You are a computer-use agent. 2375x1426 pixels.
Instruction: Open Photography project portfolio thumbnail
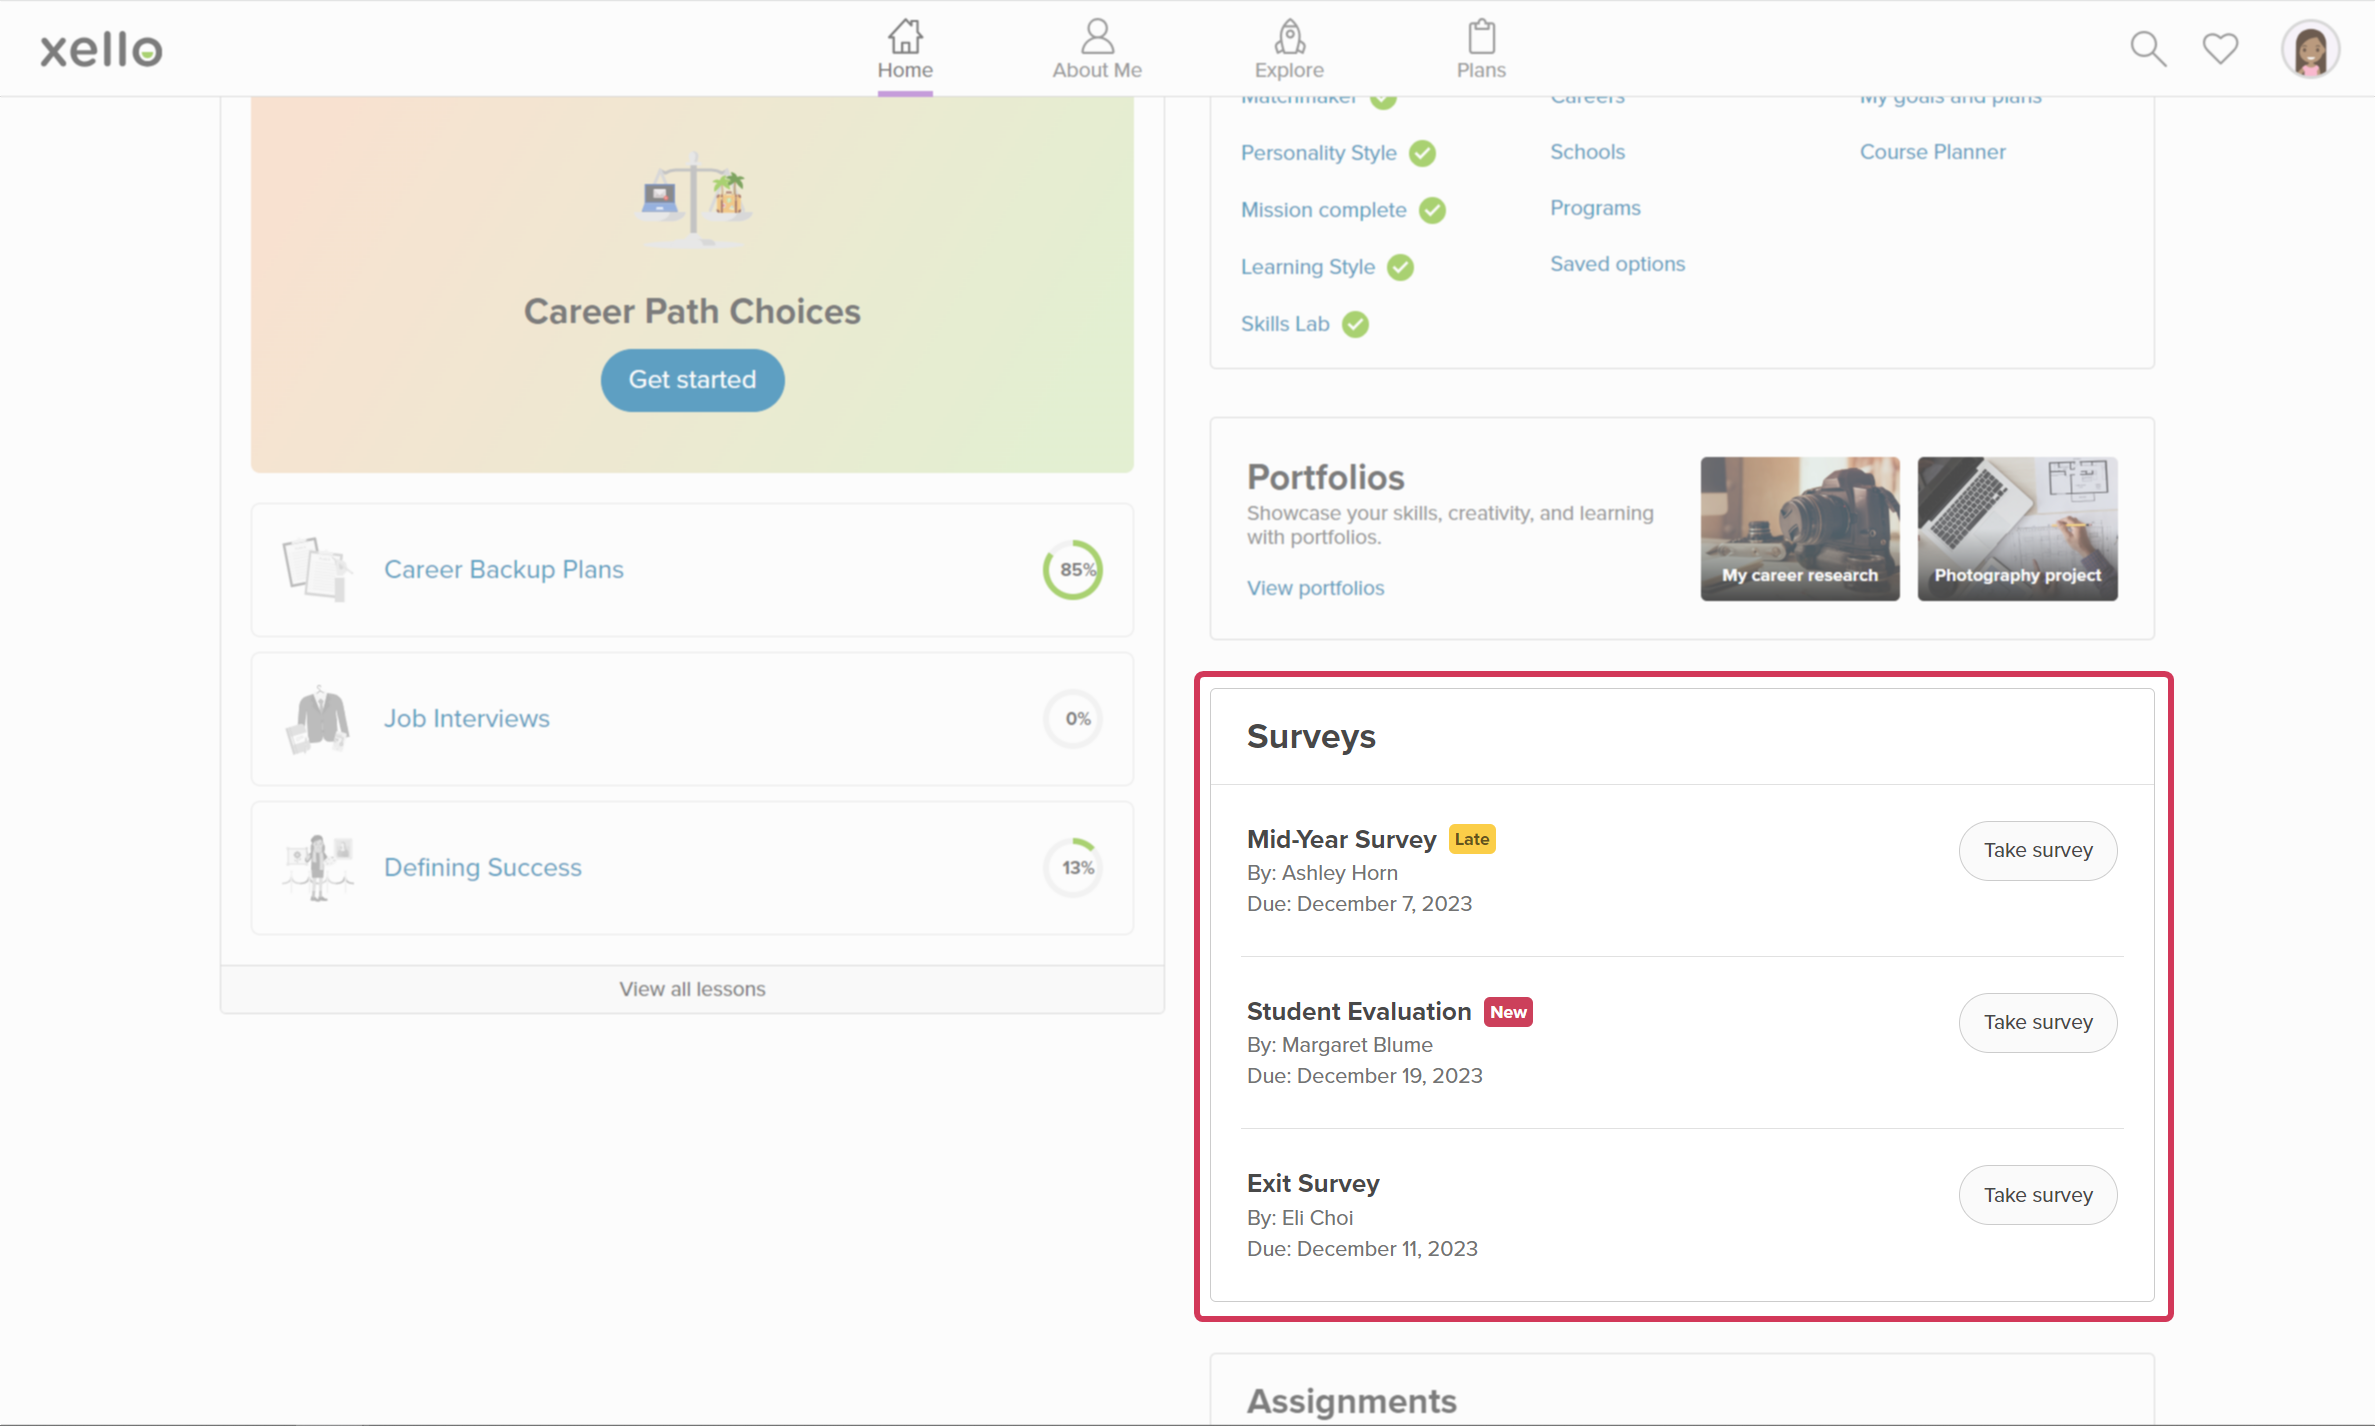pos(2017,529)
